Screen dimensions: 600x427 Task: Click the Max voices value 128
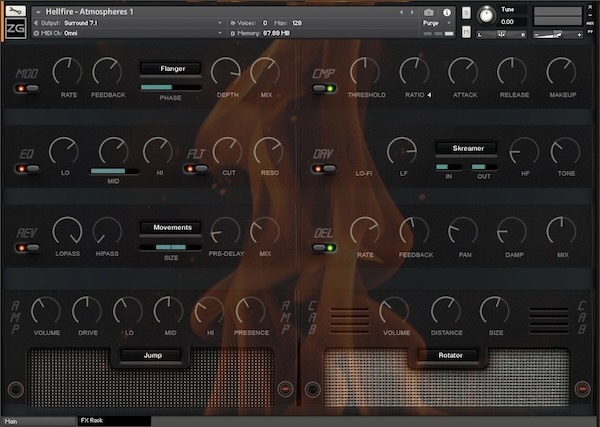pyautogui.click(x=297, y=23)
